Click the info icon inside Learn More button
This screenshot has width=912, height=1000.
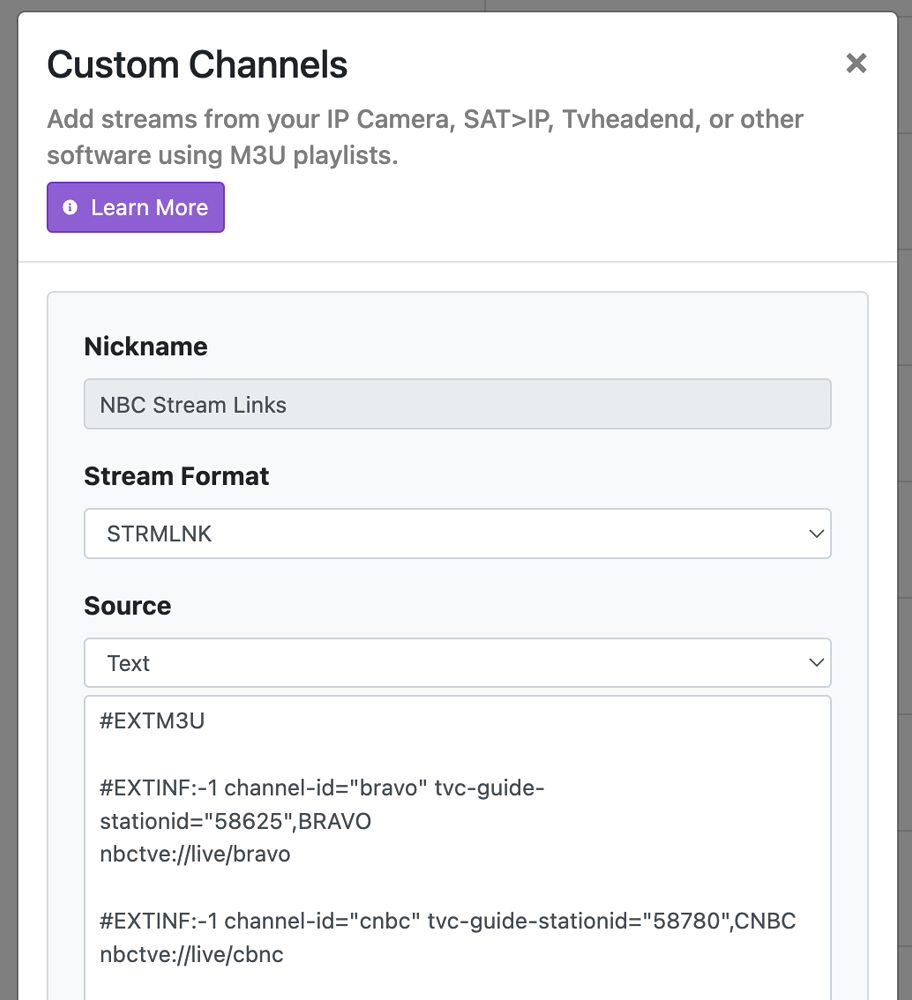pyautogui.click(x=69, y=207)
